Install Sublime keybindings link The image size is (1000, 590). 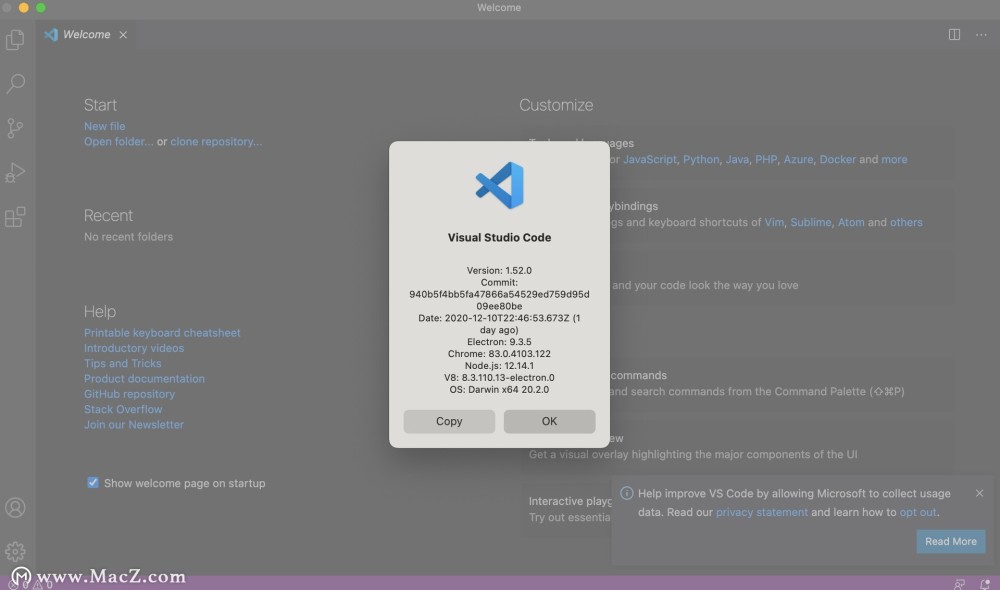[x=811, y=223]
